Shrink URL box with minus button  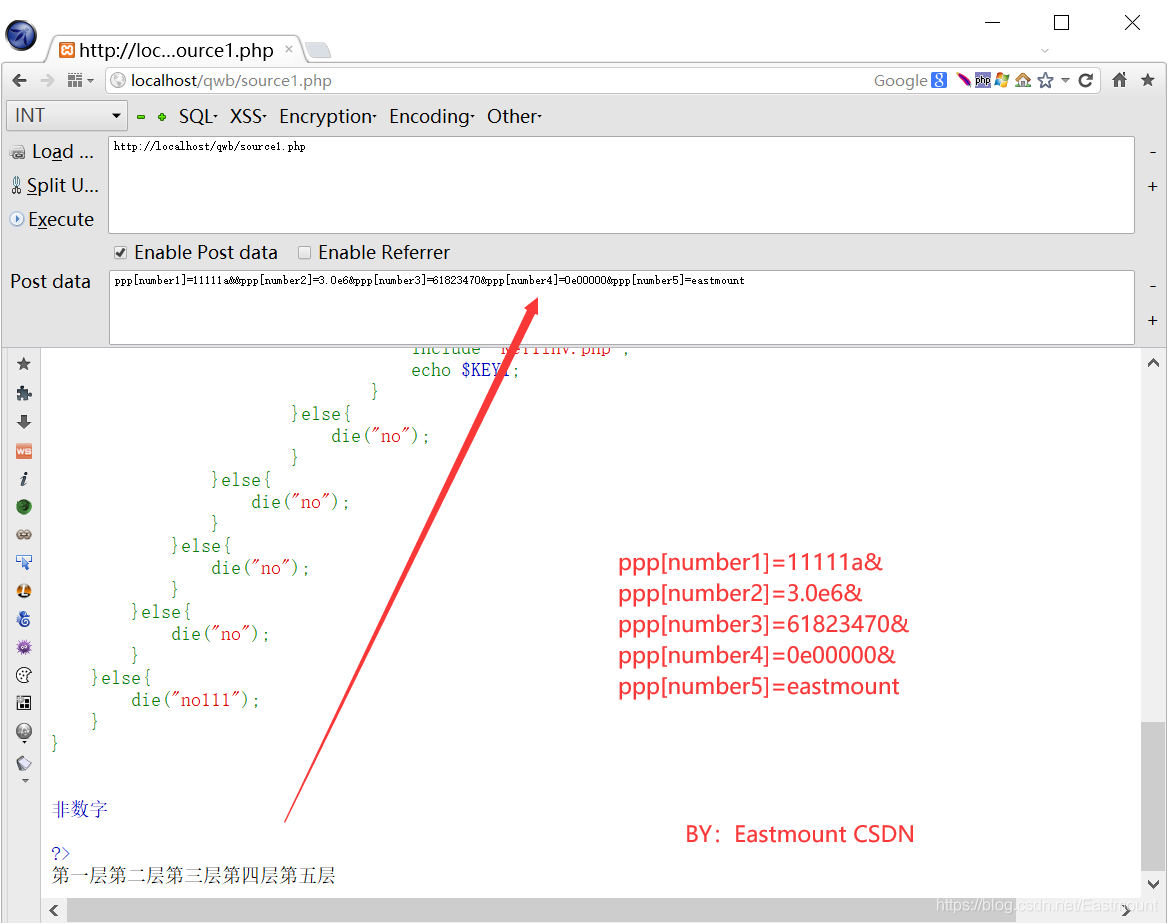[1152, 152]
